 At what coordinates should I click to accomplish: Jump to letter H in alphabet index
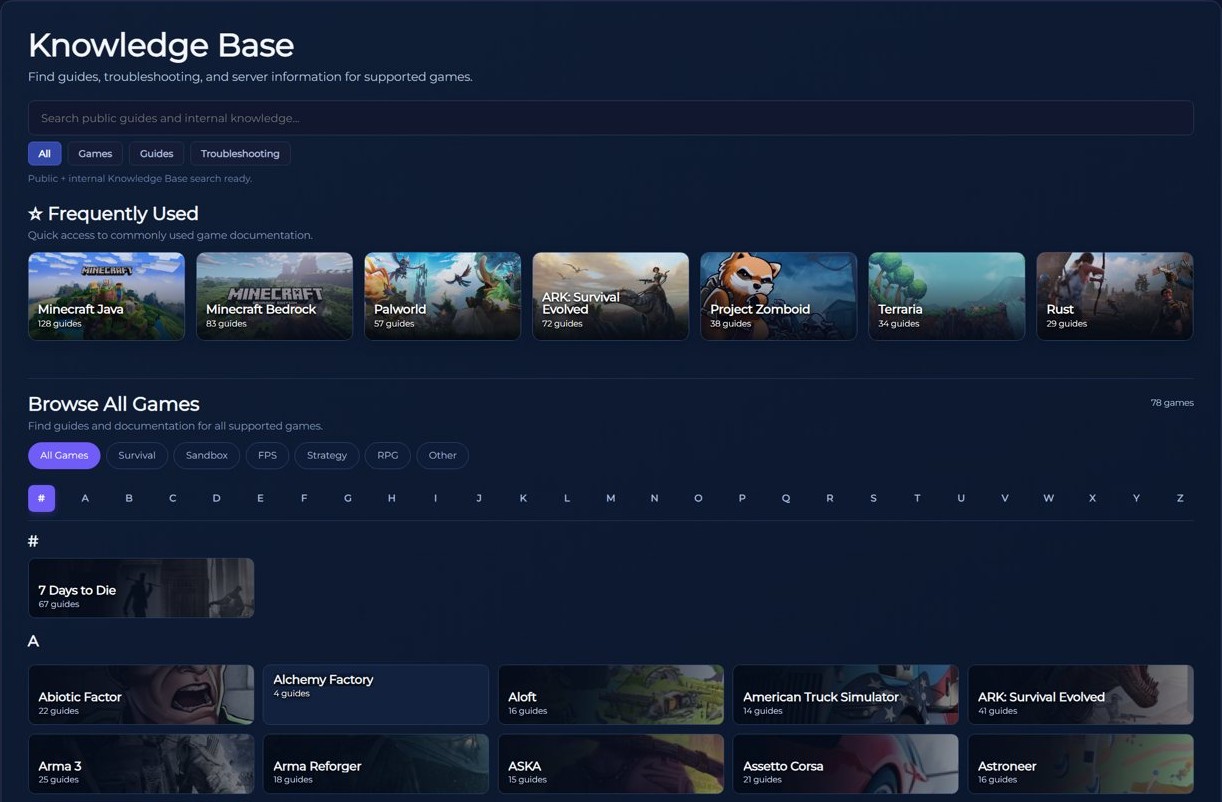[391, 498]
